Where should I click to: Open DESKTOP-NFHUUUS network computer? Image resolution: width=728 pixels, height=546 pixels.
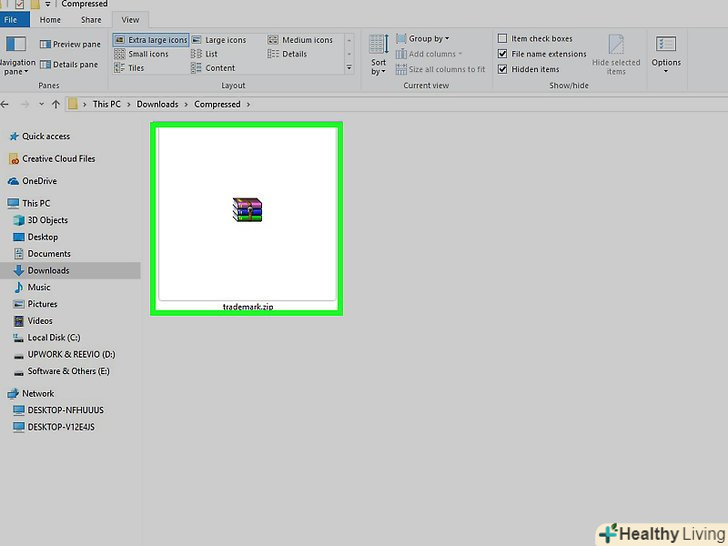click(x=58, y=410)
